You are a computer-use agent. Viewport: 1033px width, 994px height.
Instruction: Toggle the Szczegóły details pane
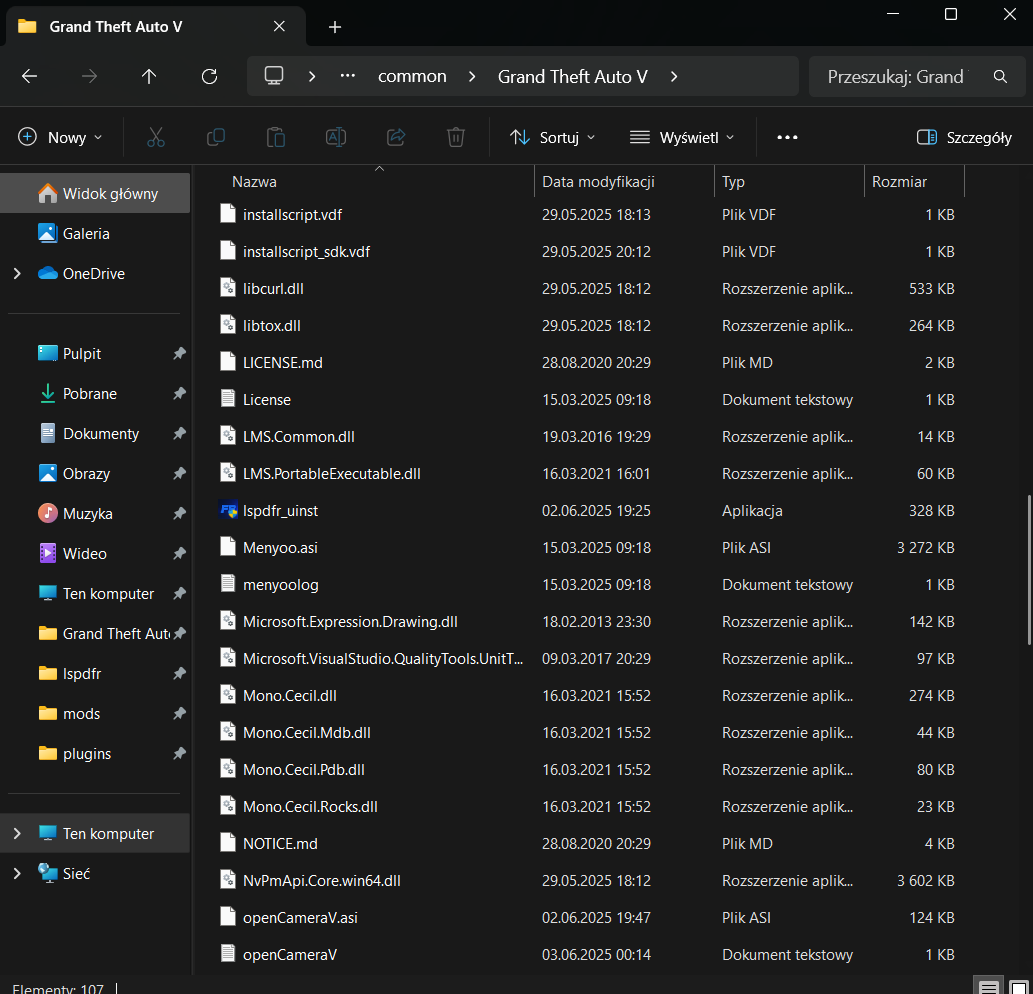click(x=964, y=137)
